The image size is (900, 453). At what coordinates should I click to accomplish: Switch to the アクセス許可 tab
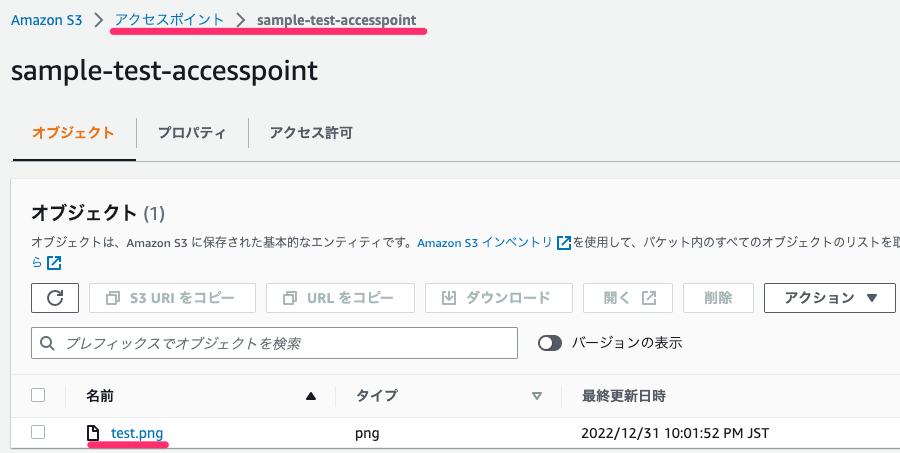pyautogui.click(x=311, y=133)
